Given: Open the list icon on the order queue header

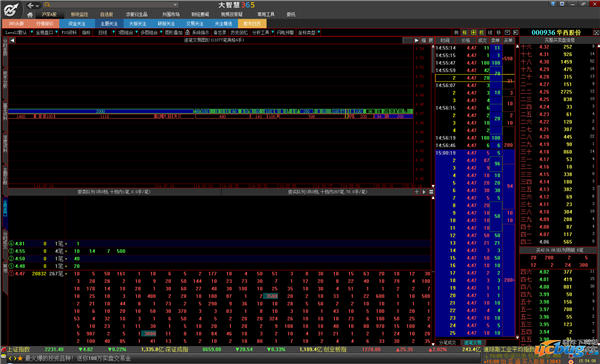Looking at the screenshot, I should tap(431, 192).
